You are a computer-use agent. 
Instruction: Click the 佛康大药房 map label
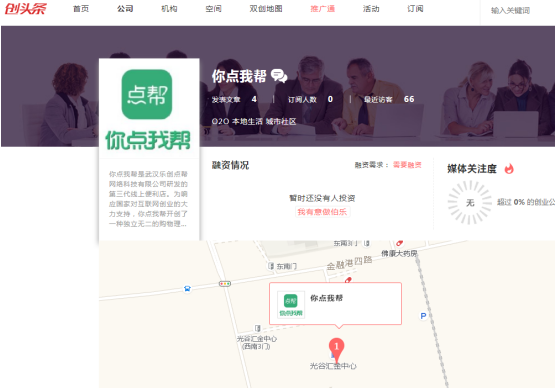pos(399,254)
